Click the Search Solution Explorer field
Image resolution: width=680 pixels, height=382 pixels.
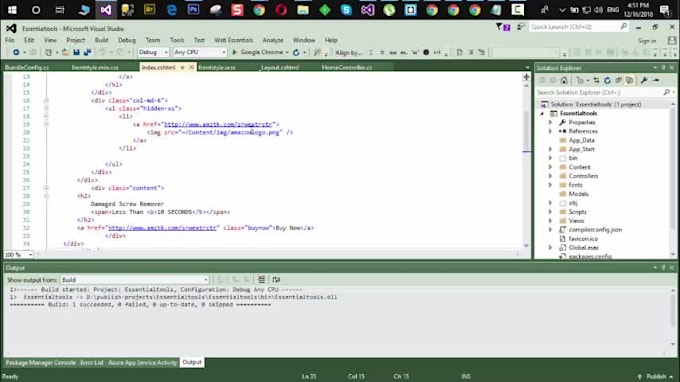coord(605,92)
